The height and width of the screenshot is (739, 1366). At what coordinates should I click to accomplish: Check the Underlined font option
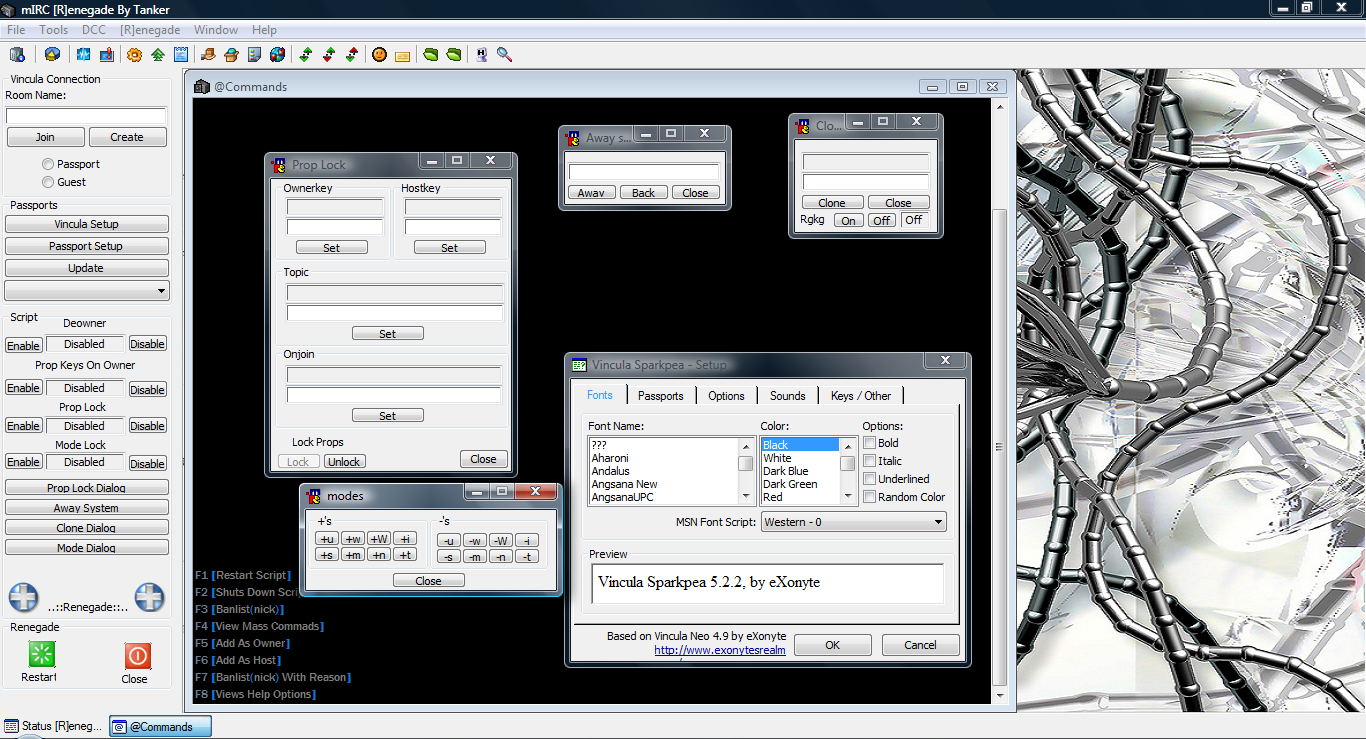click(x=869, y=478)
